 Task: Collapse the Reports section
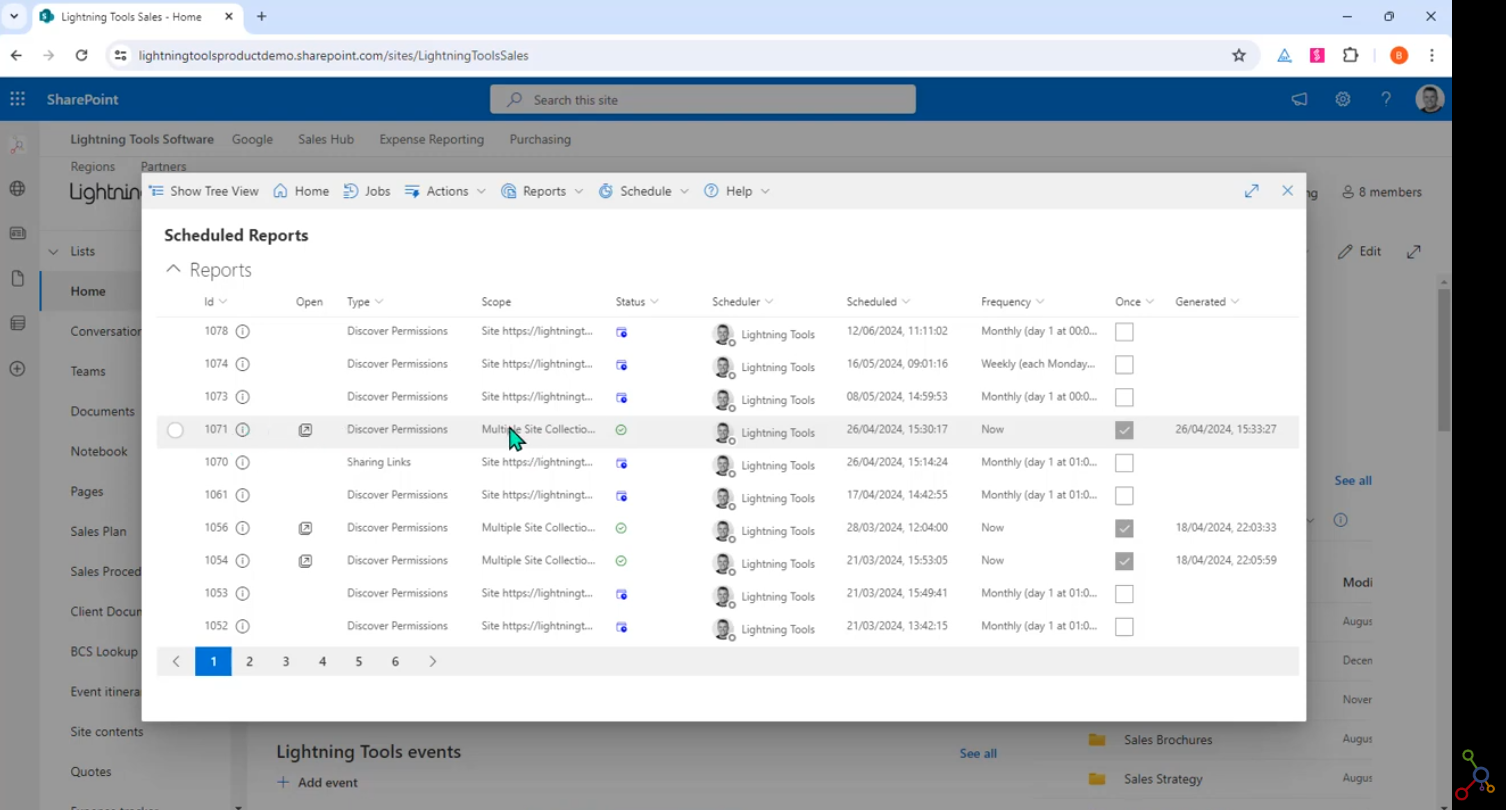[173, 270]
